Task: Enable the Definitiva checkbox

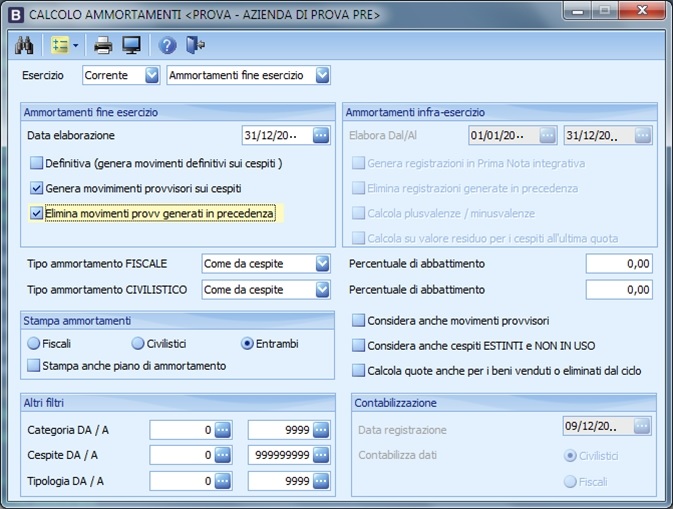Action: click(36, 163)
